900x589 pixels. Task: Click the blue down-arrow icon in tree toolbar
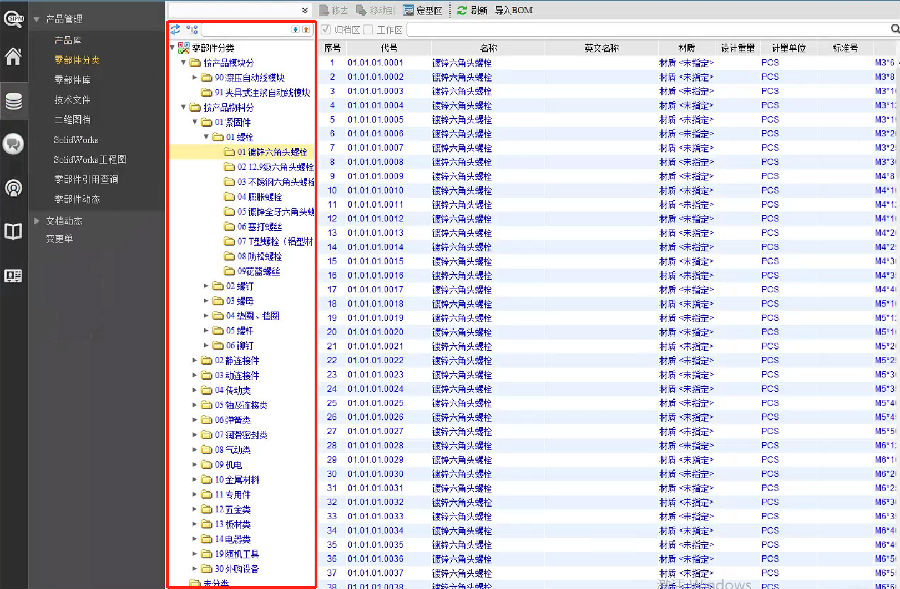[x=295, y=30]
